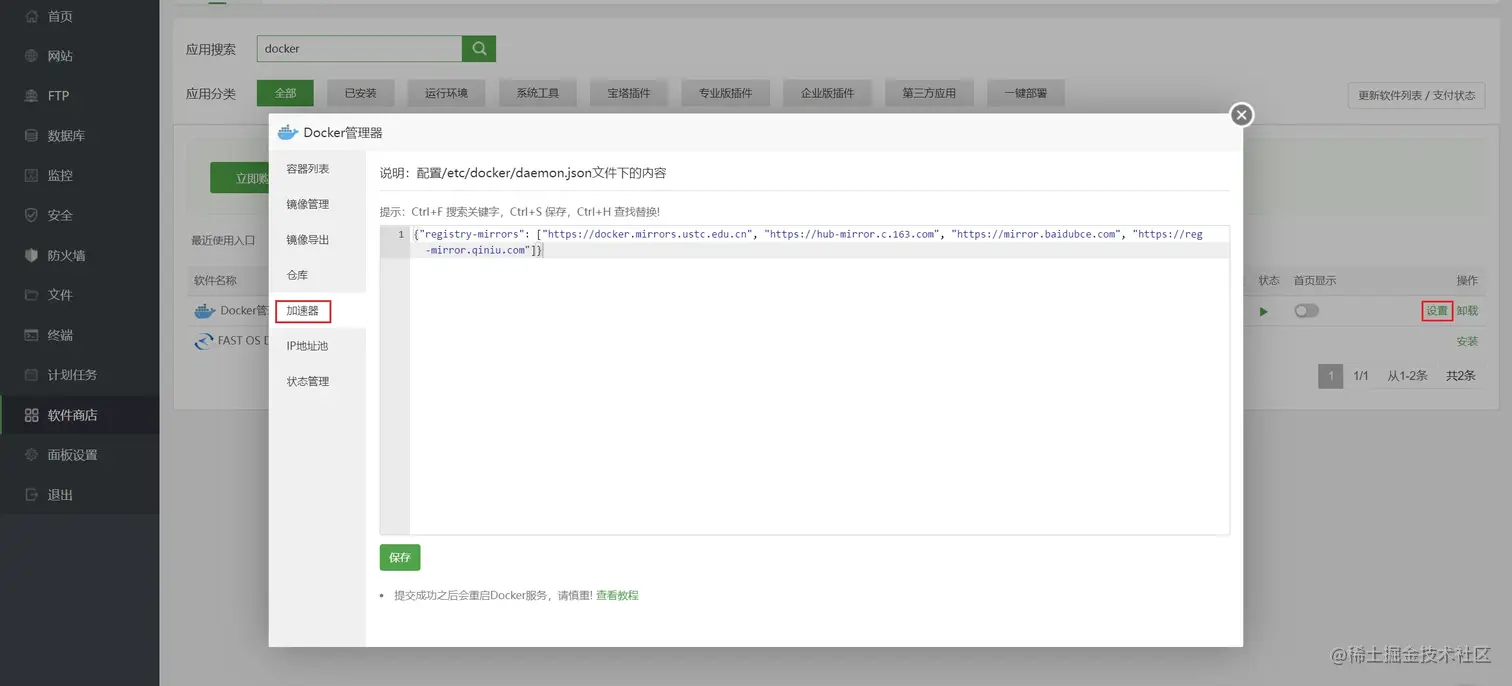Screen dimensions: 1512x686
Task: Open 镜像导出 in Docker manager
Action: click(317, 240)
